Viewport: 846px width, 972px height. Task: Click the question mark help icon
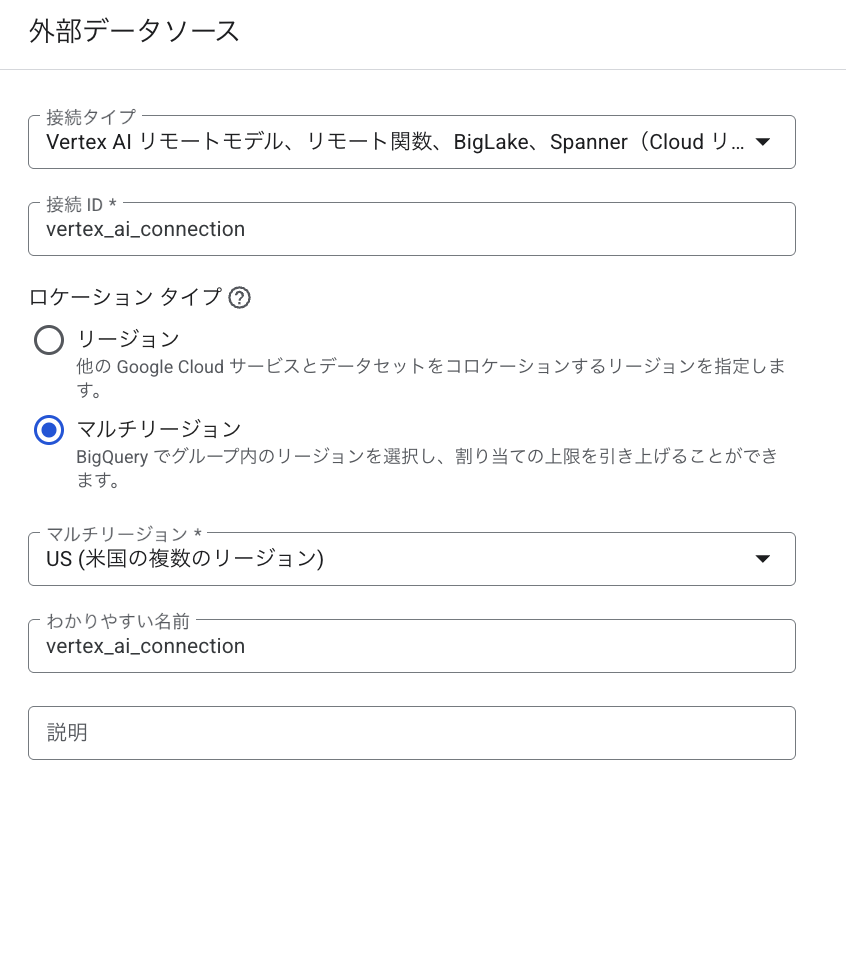click(240, 297)
